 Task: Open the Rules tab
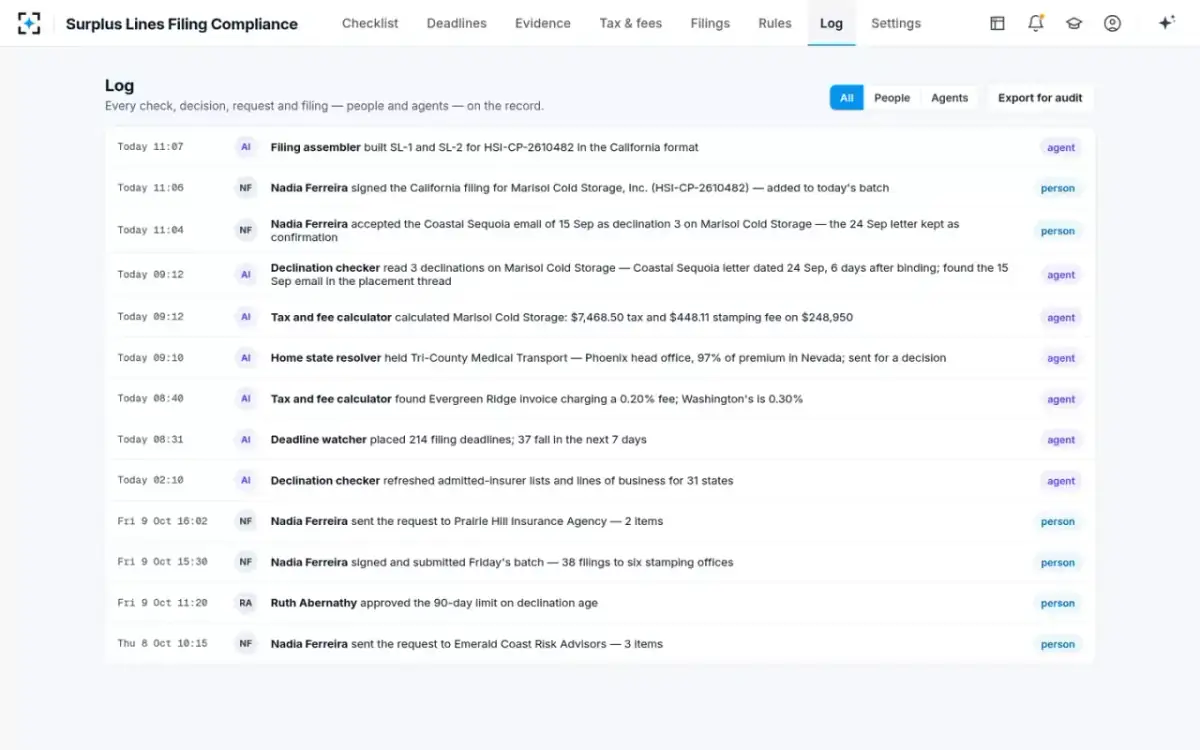click(775, 23)
